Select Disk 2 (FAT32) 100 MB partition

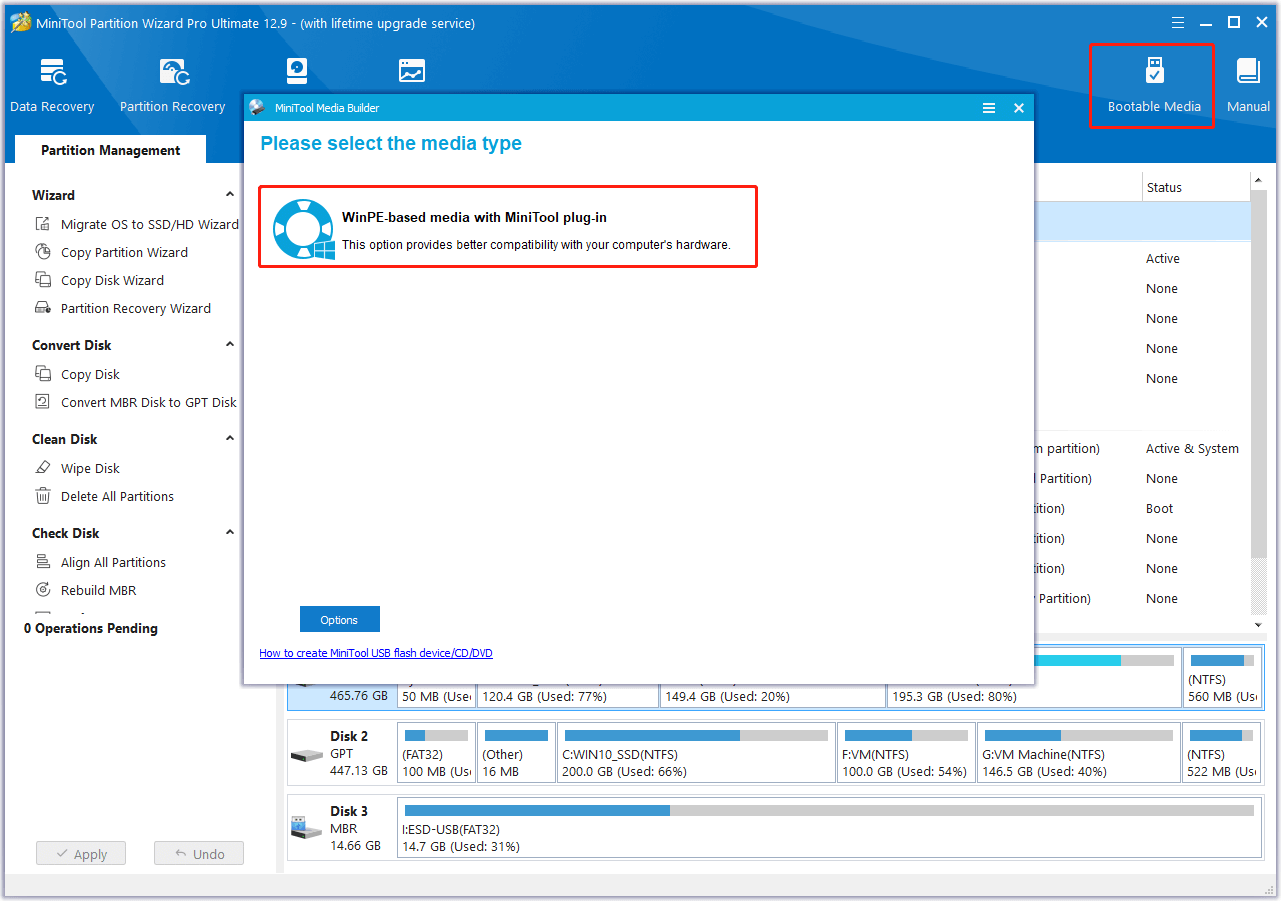point(436,753)
